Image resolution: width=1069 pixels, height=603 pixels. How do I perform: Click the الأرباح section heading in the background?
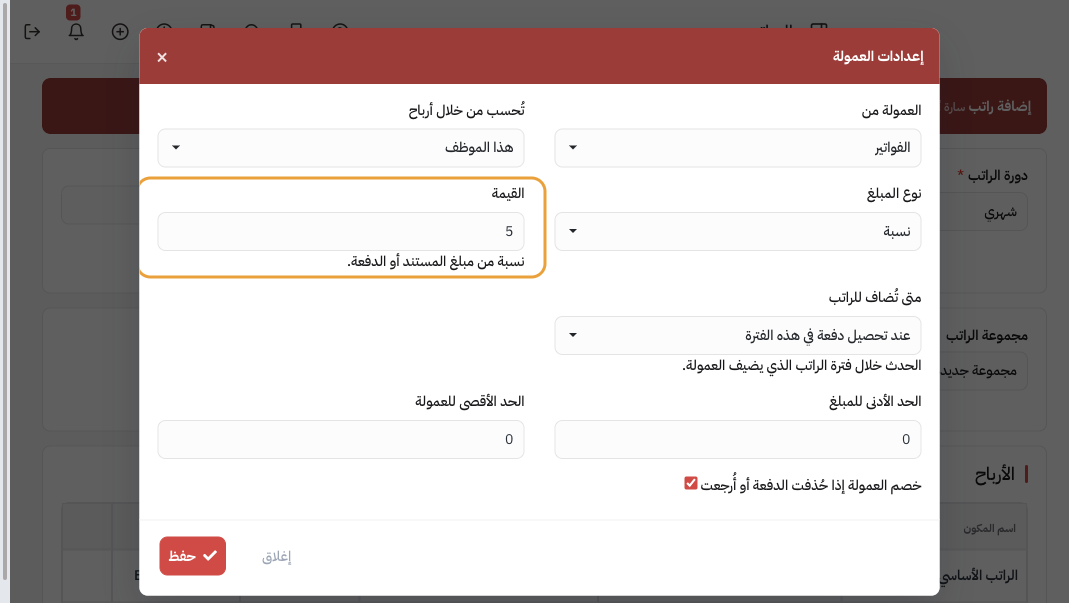(x=994, y=474)
